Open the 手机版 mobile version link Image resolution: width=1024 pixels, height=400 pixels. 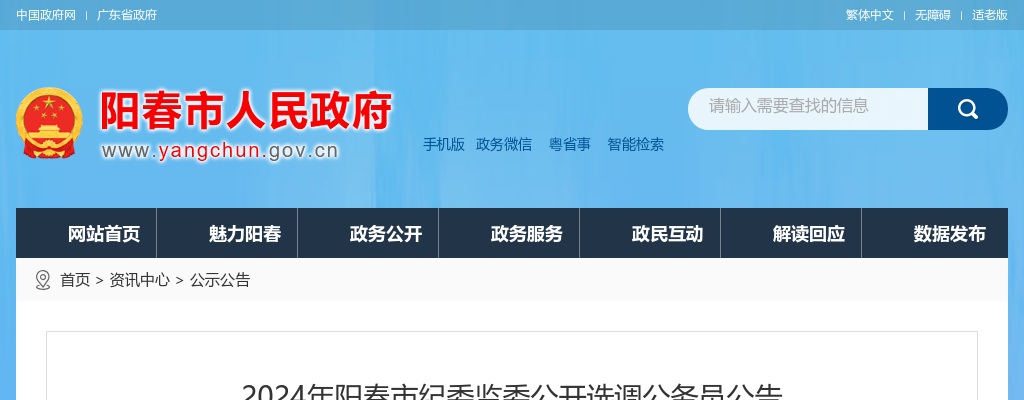[x=443, y=144]
